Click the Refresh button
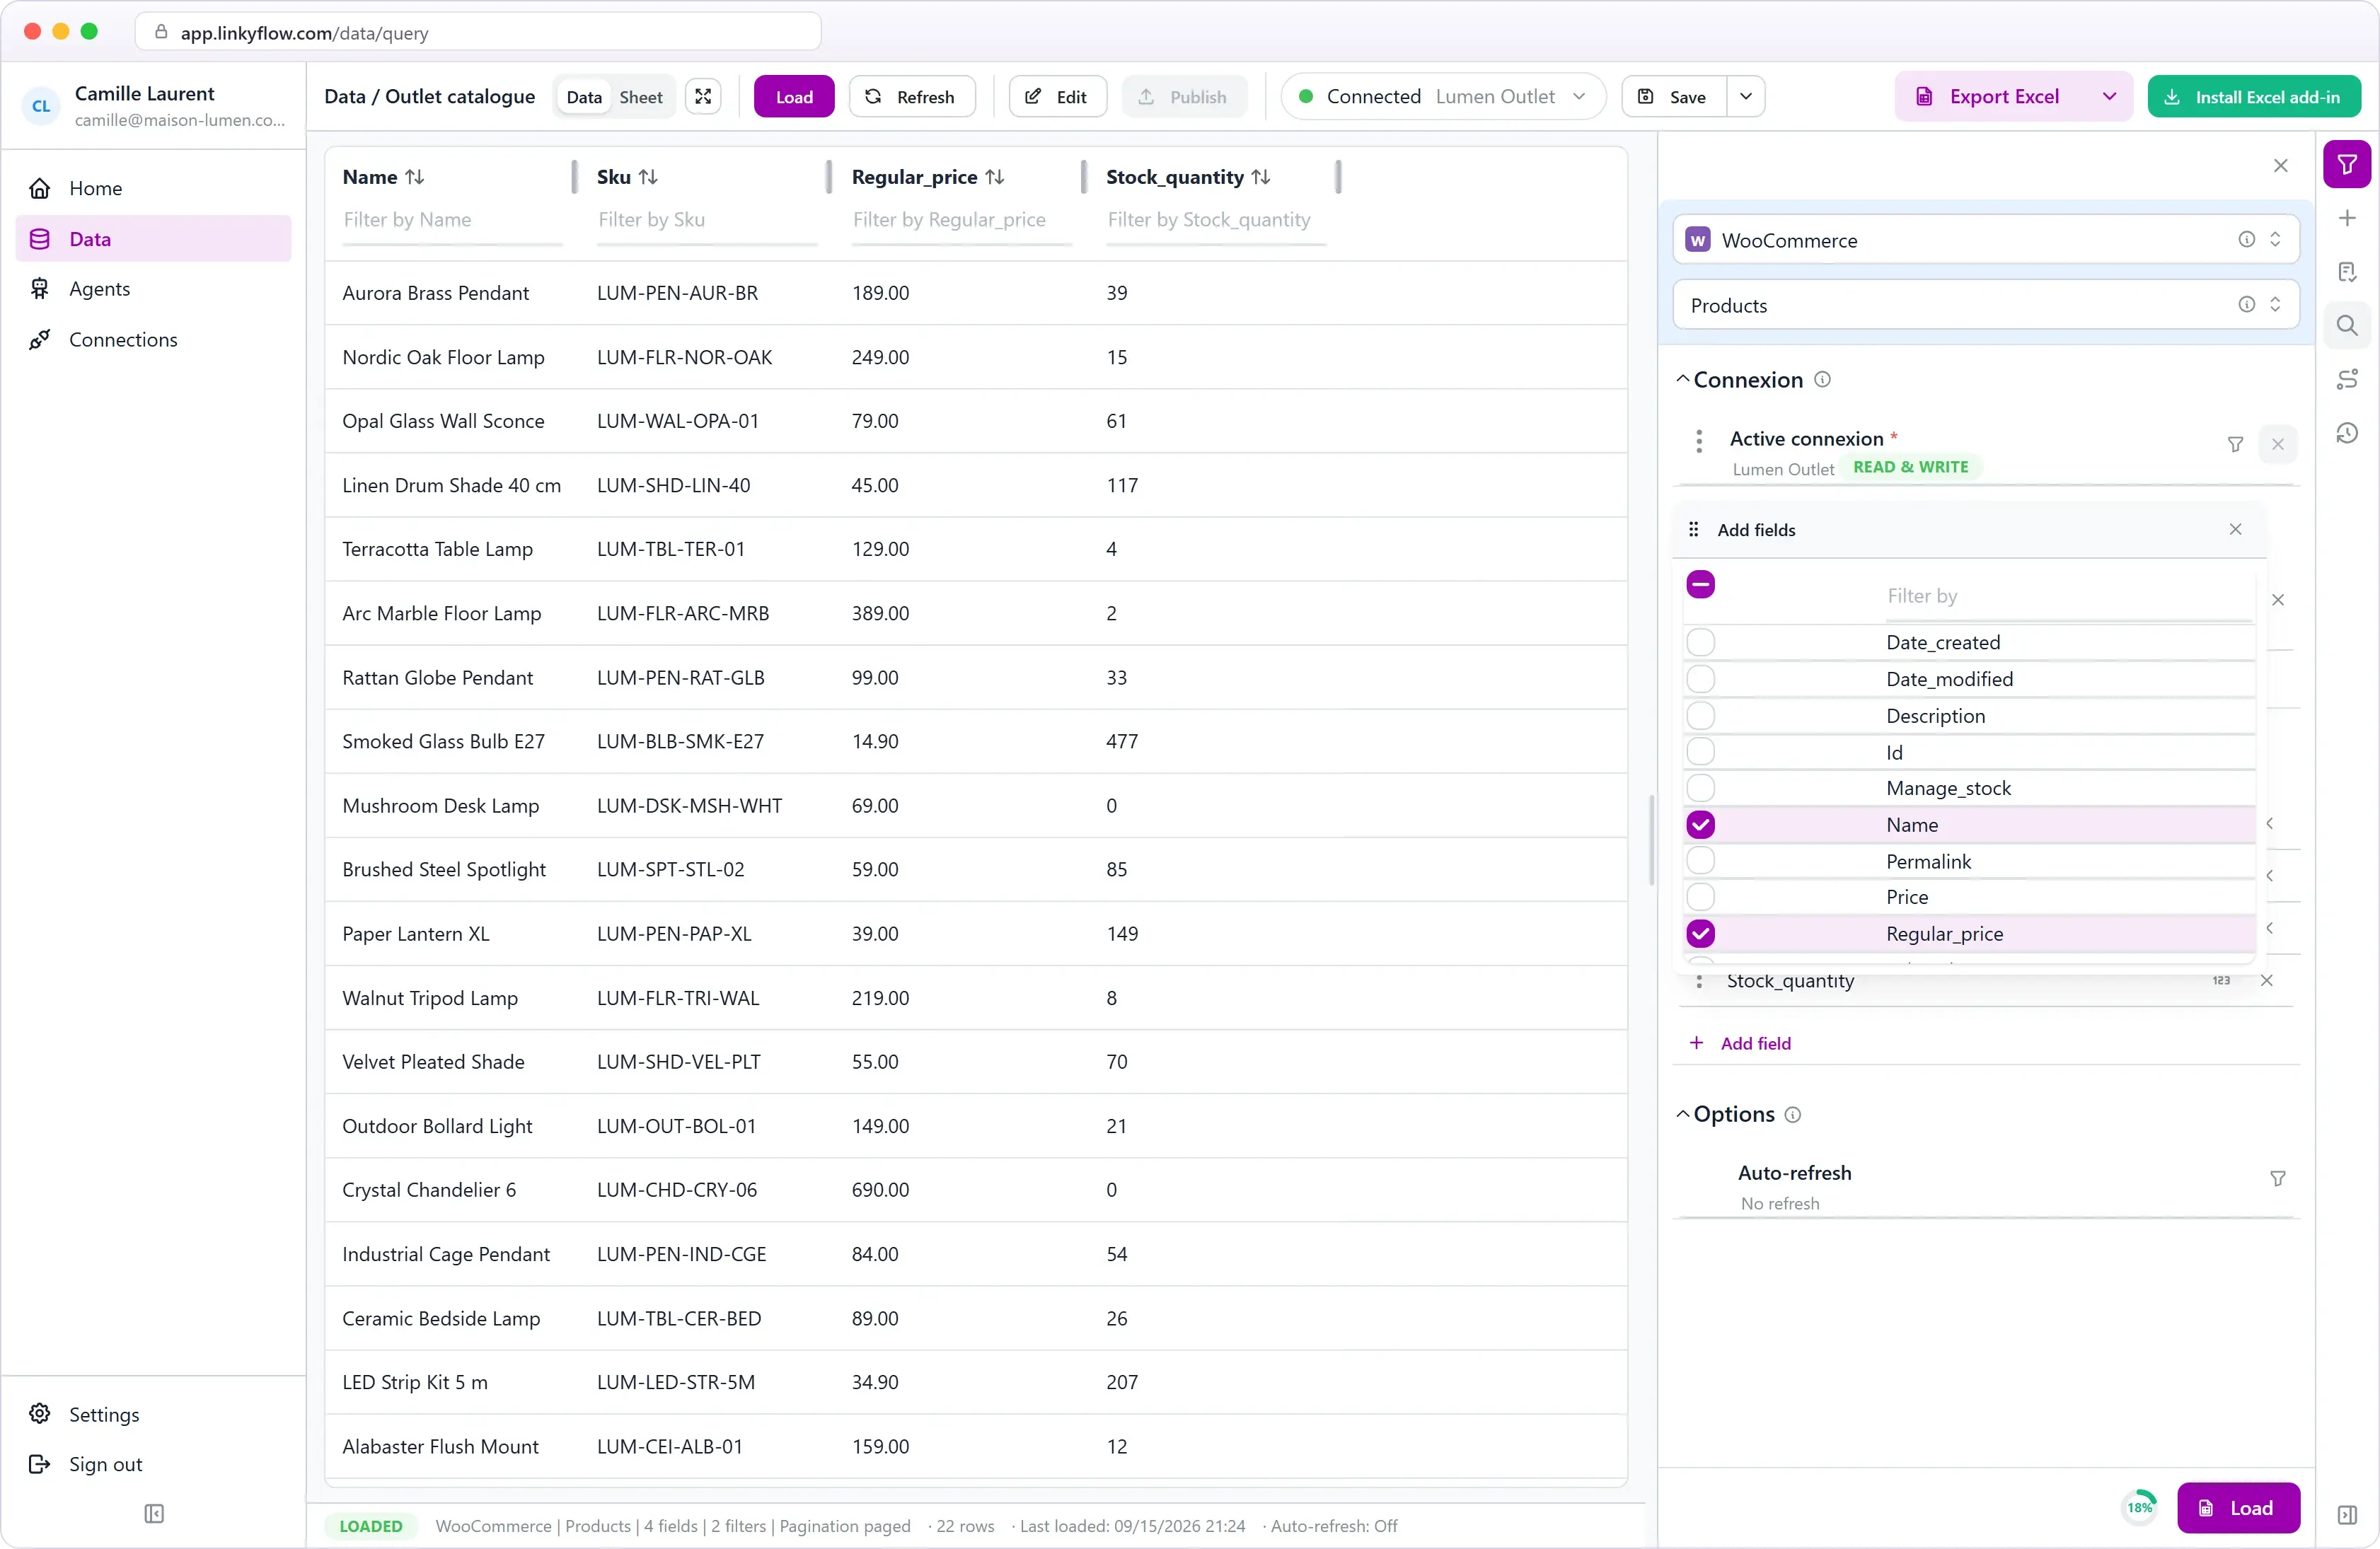The width and height of the screenshot is (2380, 1549). coord(911,96)
